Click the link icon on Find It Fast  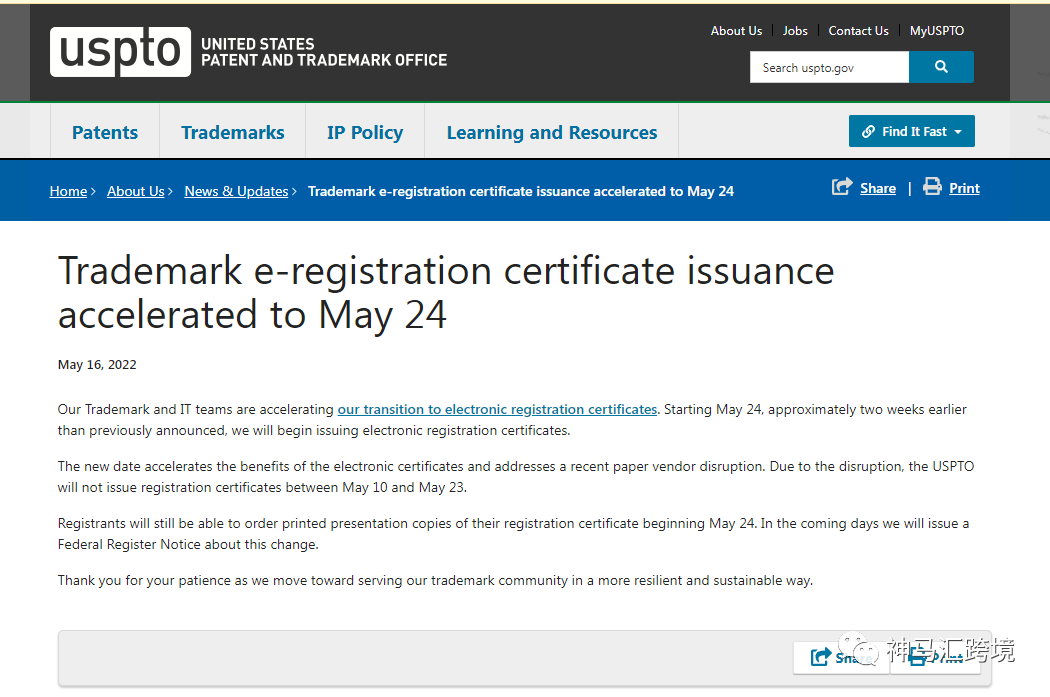(x=868, y=132)
